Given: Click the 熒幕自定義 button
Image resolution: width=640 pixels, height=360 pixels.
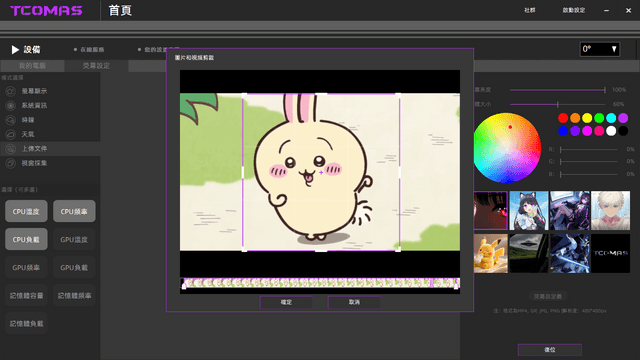Looking at the screenshot, I should tap(548, 296).
